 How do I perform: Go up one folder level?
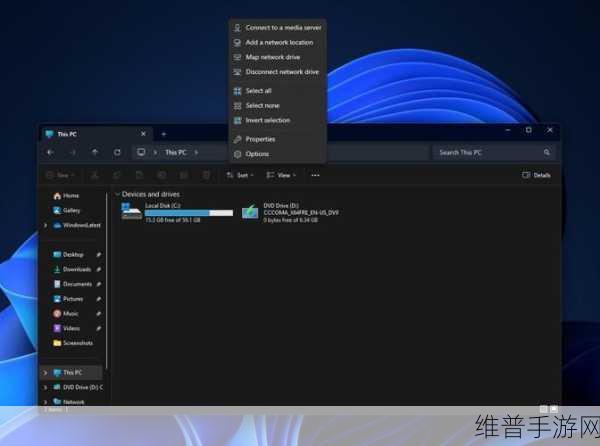[x=95, y=152]
